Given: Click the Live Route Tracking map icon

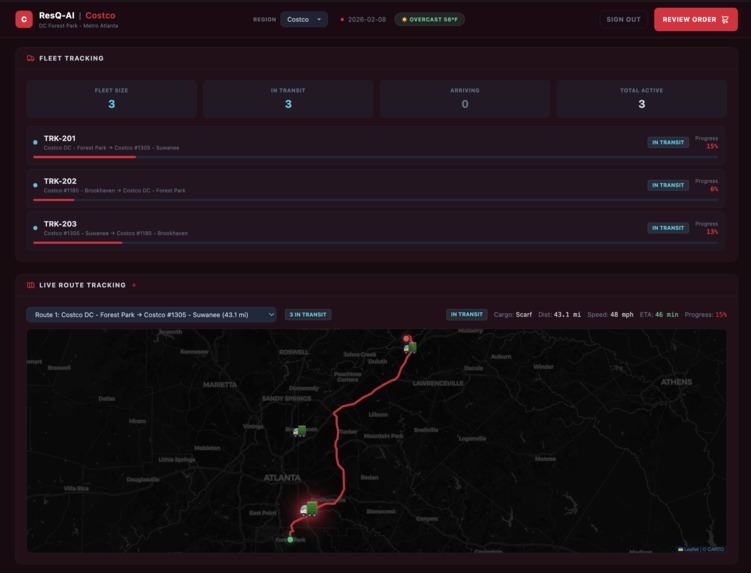Looking at the screenshot, I should tap(31, 285).
